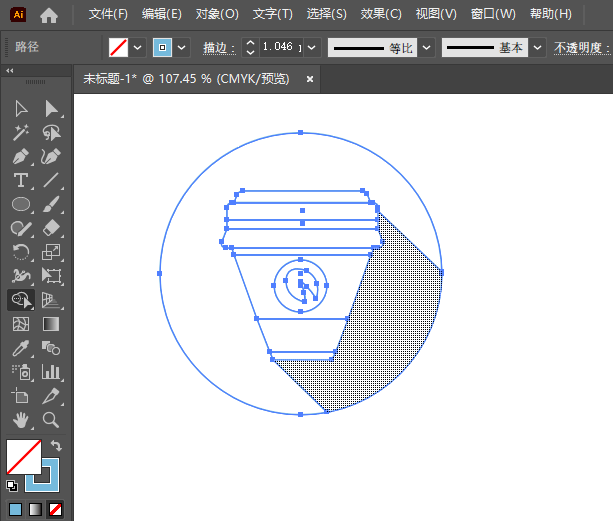
Task: Select the Pen tool
Action: click(x=21, y=157)
